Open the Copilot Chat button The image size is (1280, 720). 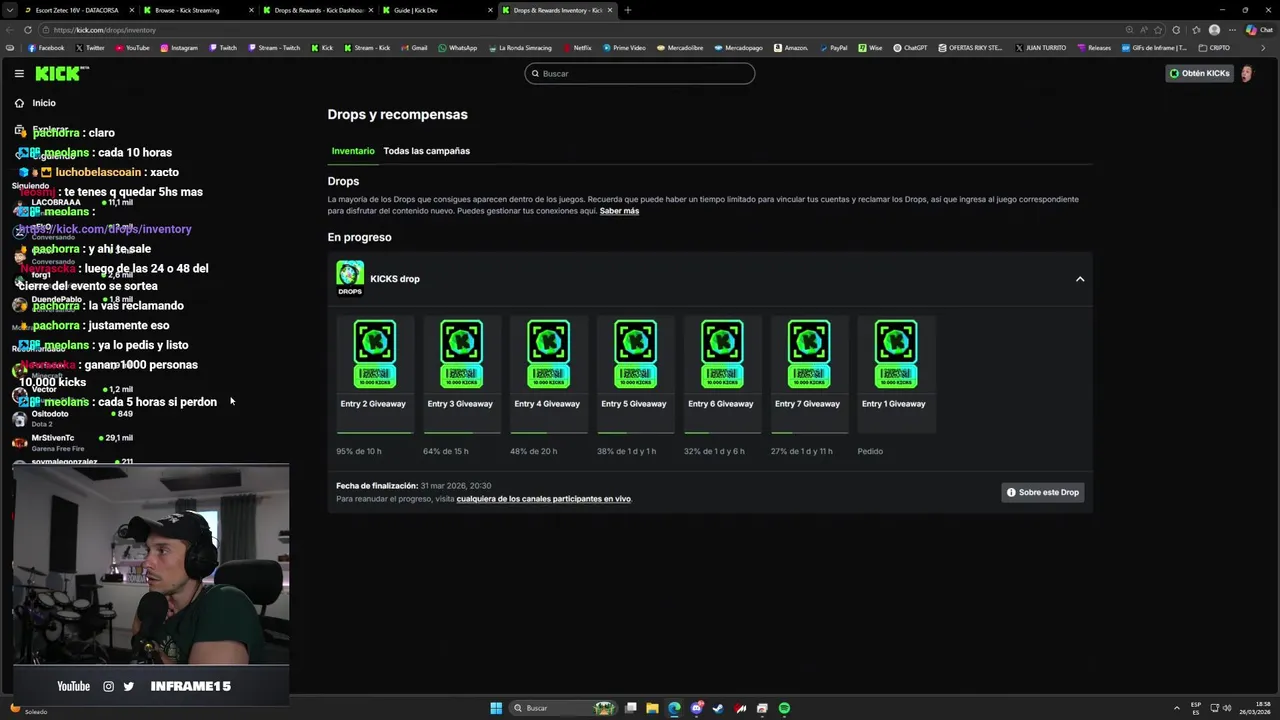coord(1262,30)
